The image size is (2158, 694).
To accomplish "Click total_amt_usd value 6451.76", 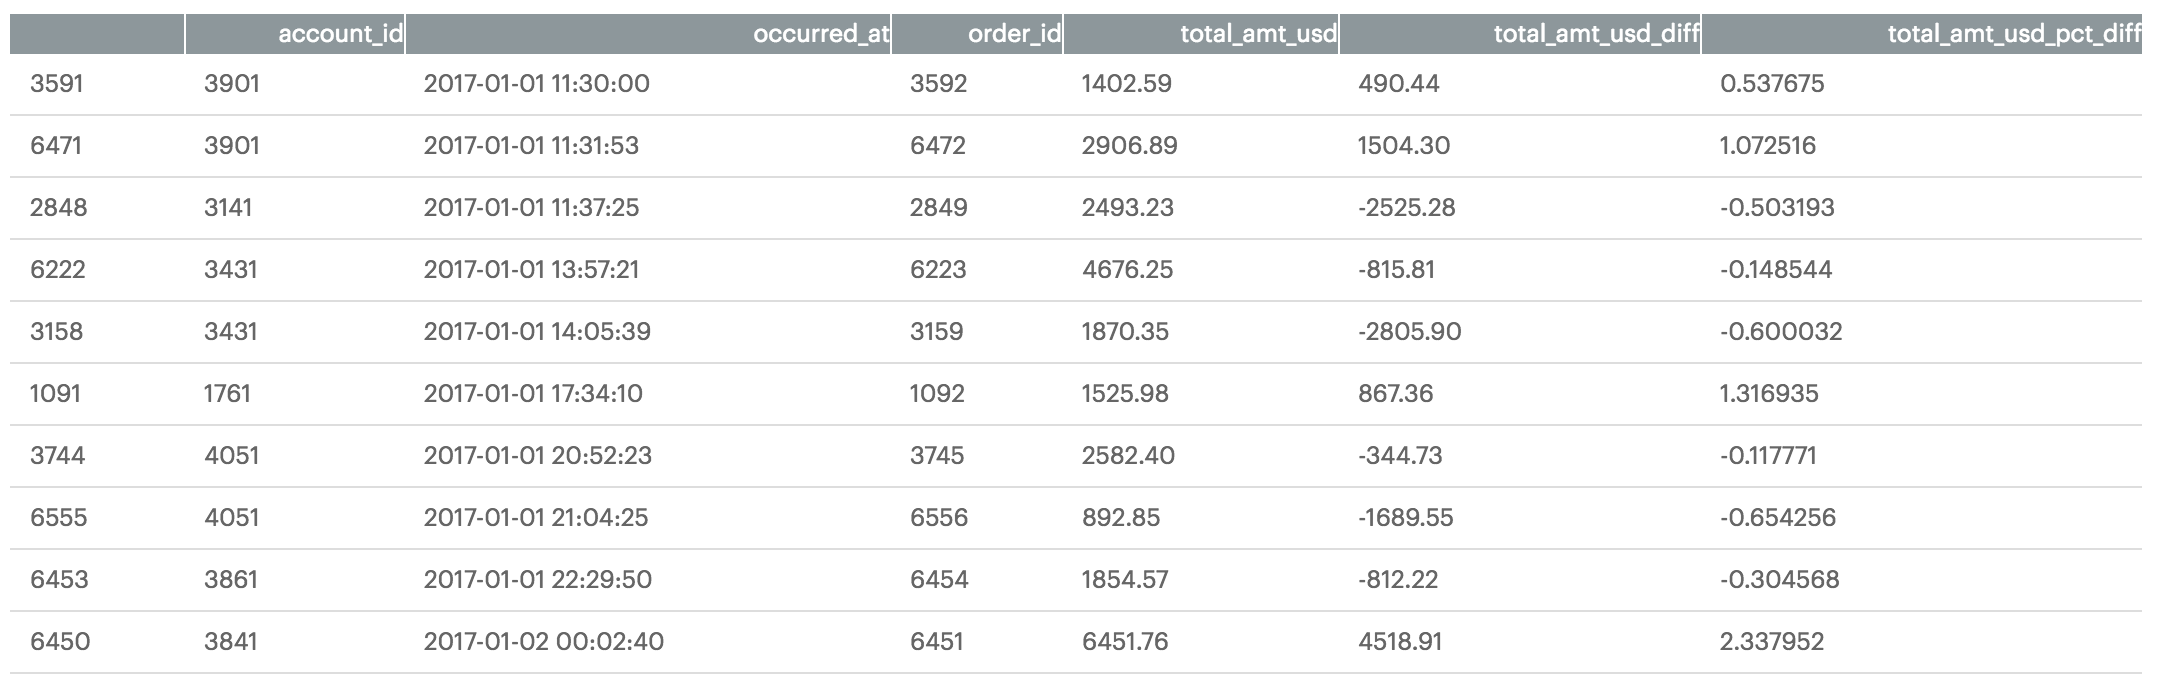I will (1125, 641).
